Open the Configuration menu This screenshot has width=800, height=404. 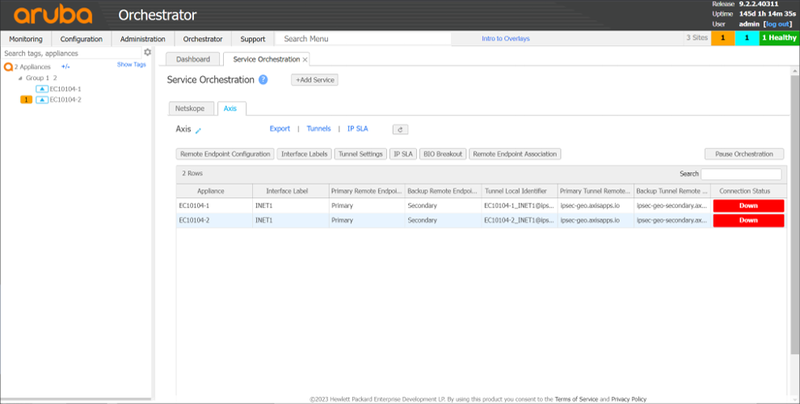[81, 39]
